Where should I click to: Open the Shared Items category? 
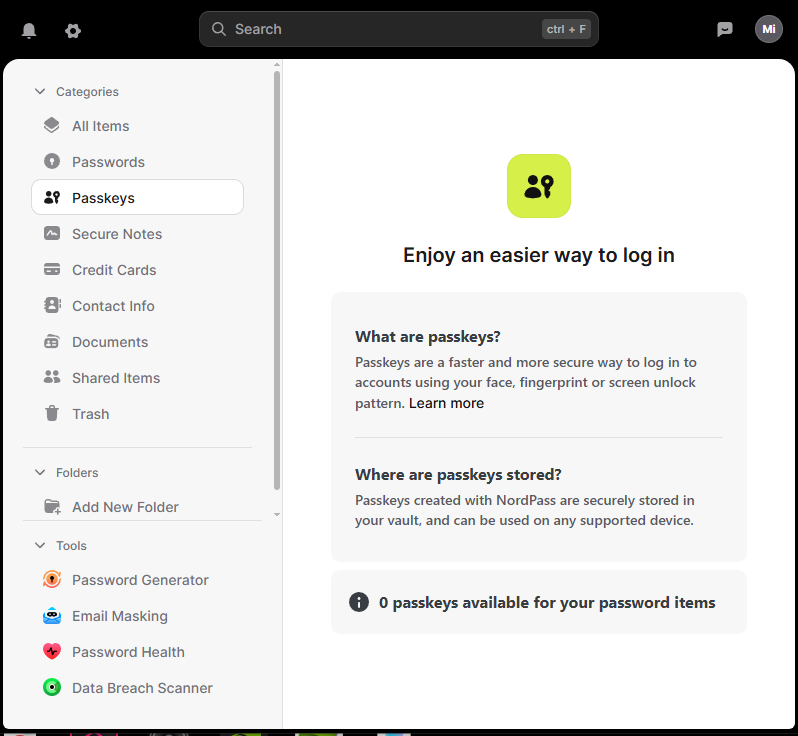coord(116,378)
